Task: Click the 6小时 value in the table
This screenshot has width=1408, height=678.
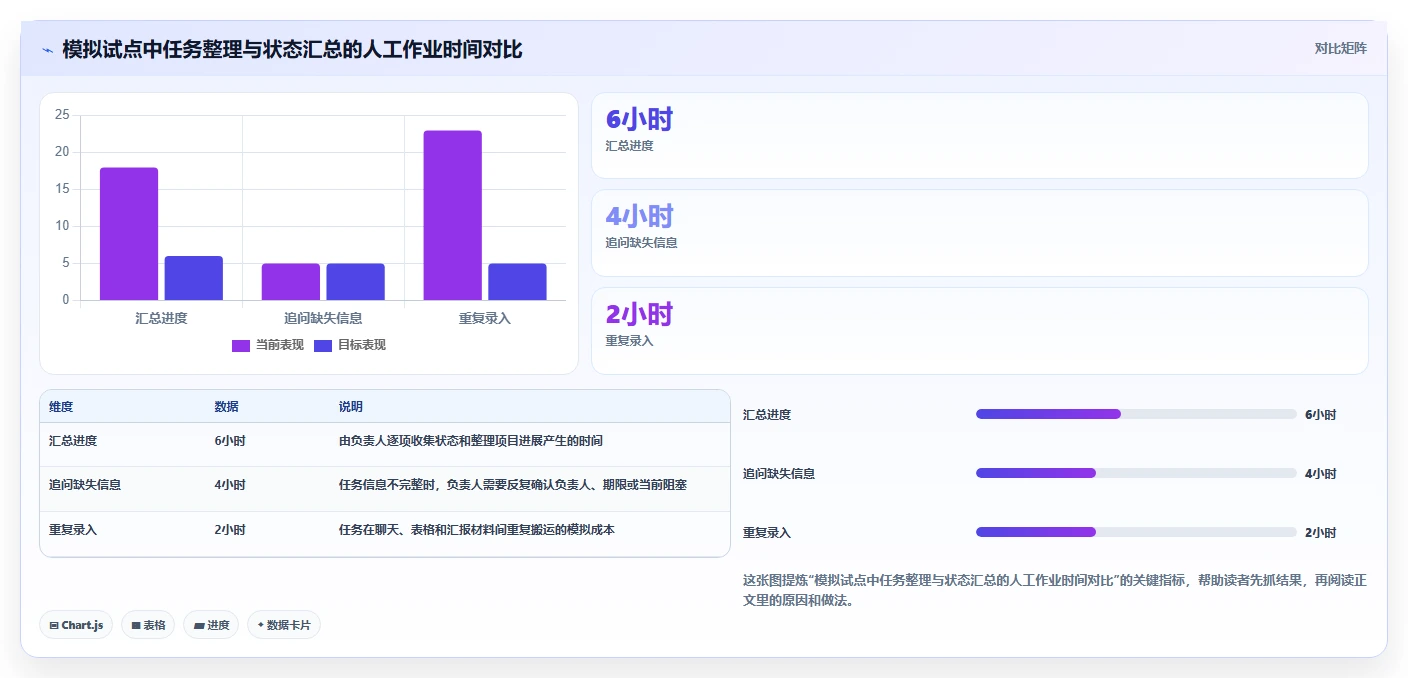Action: (x=230, y=441)
